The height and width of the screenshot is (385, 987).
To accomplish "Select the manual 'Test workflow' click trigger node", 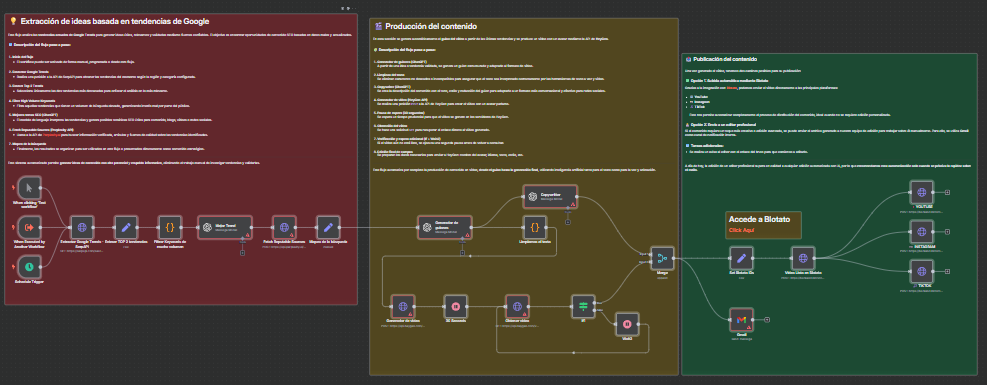I will tap(30, 187).
